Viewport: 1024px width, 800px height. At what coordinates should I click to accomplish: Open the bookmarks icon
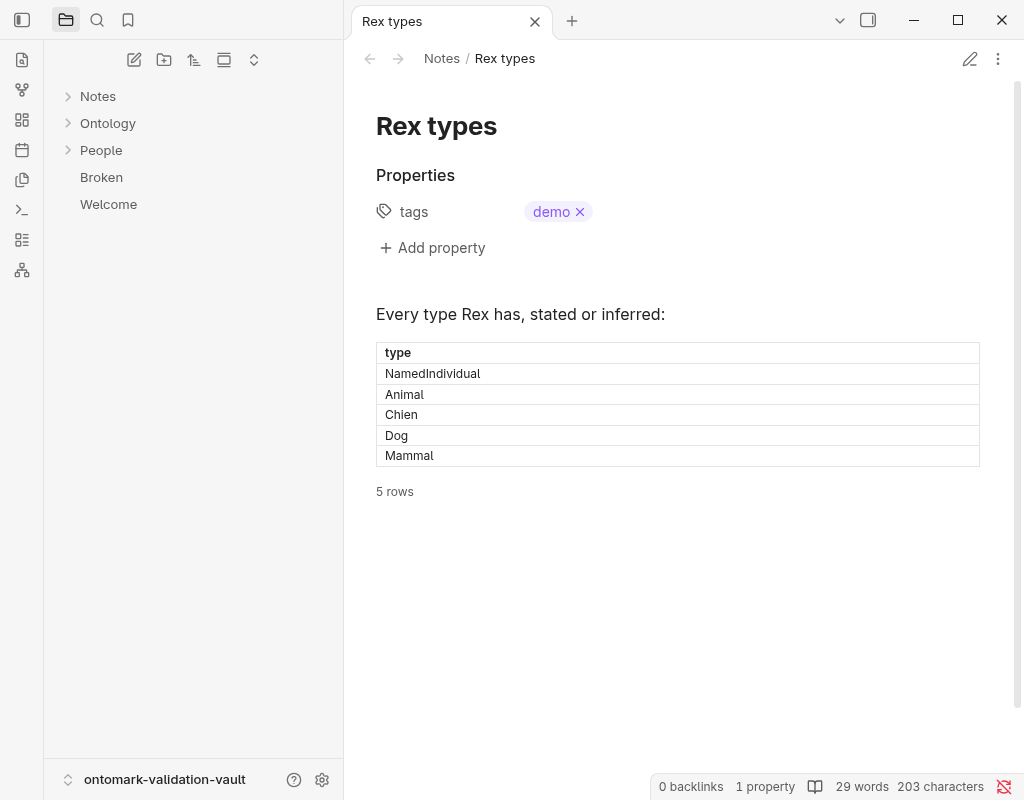128,20
